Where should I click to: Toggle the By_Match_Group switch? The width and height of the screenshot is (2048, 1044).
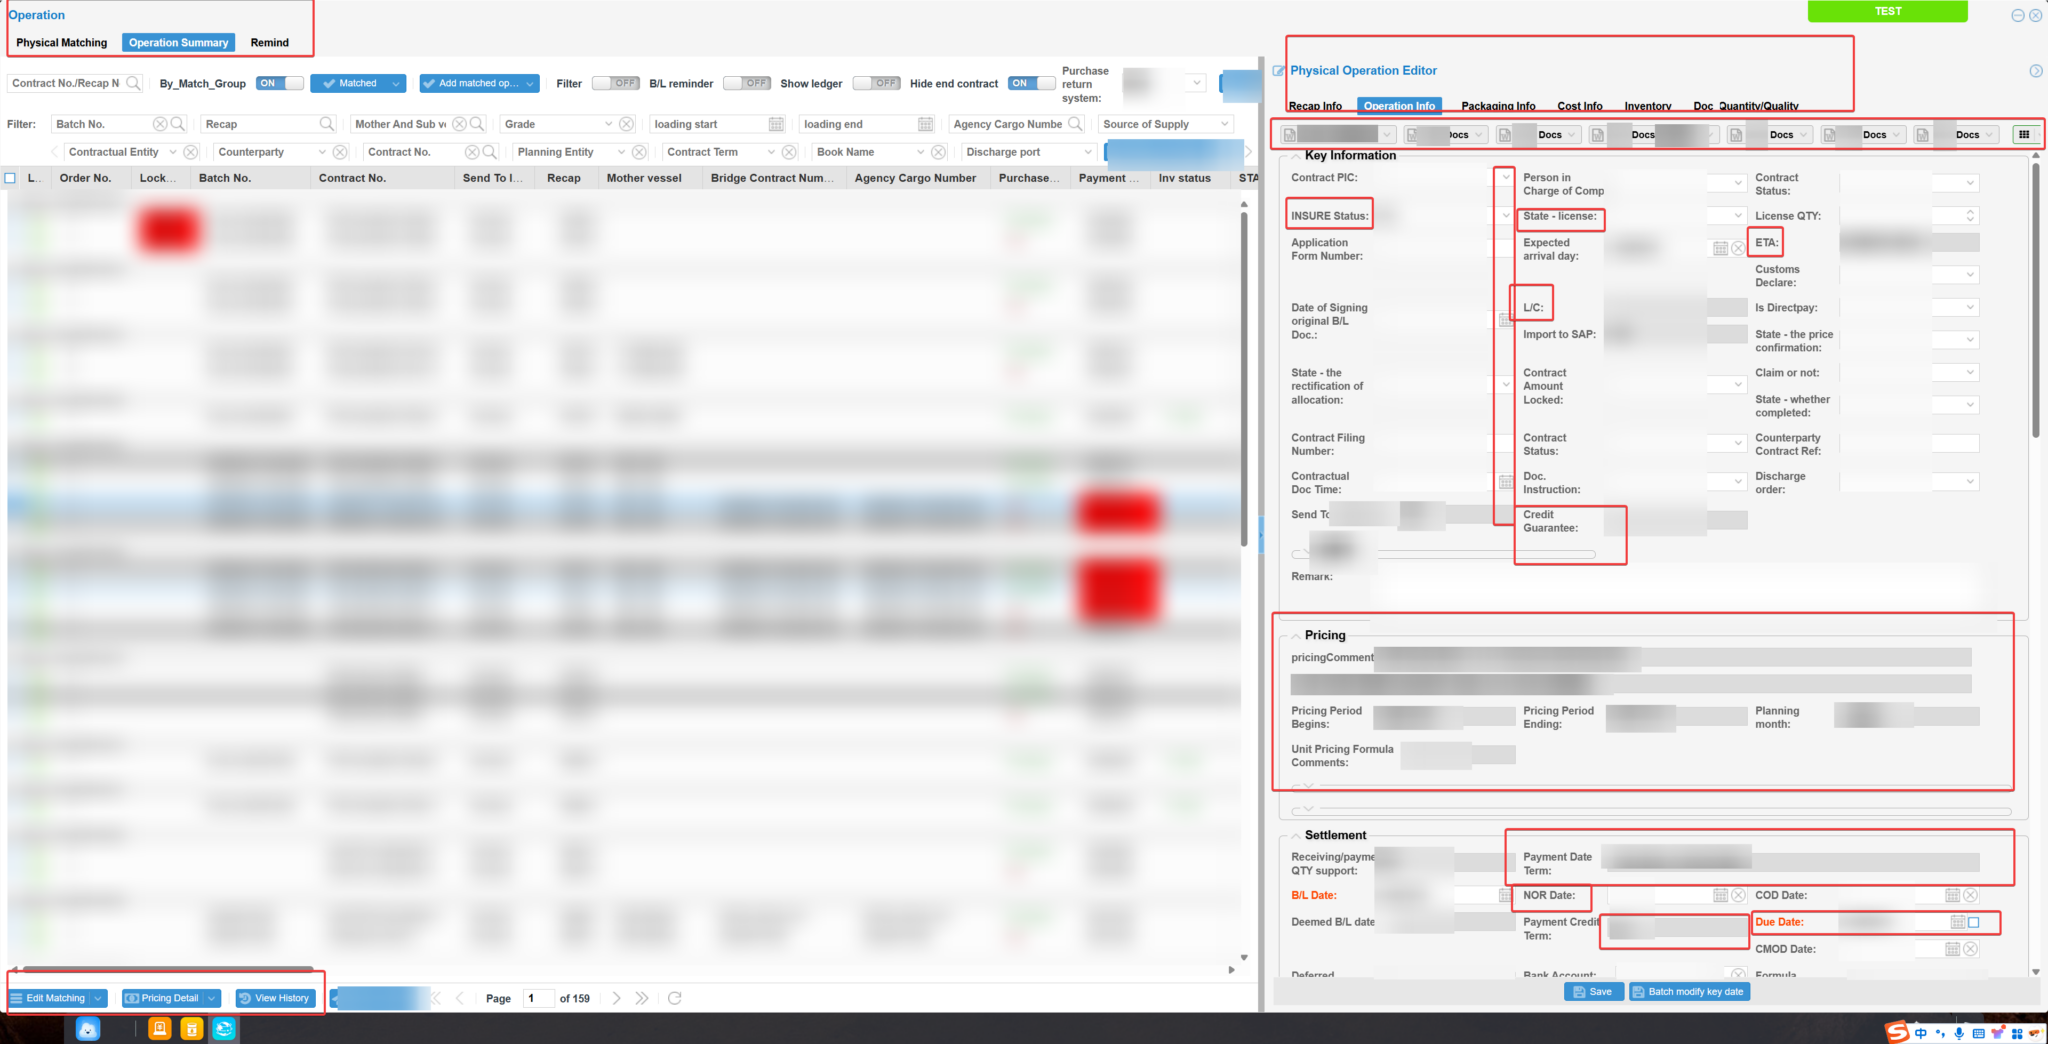click(279, 83)
